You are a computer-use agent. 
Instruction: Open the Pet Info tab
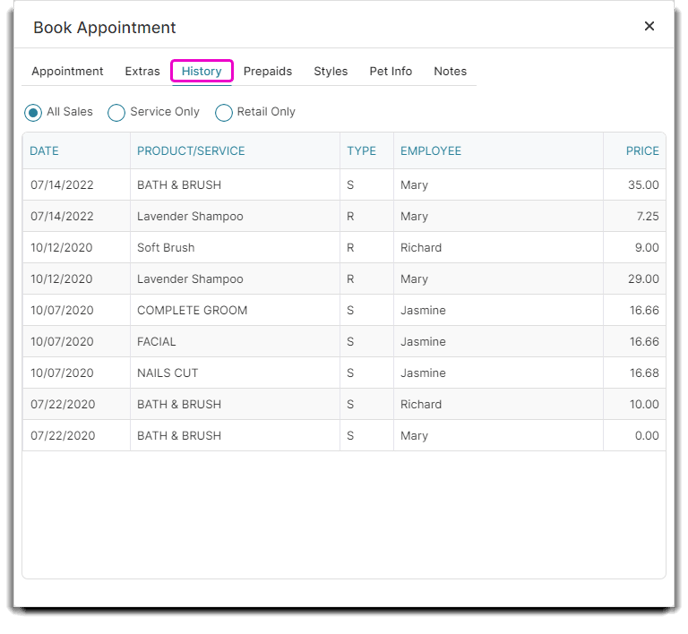391,71
